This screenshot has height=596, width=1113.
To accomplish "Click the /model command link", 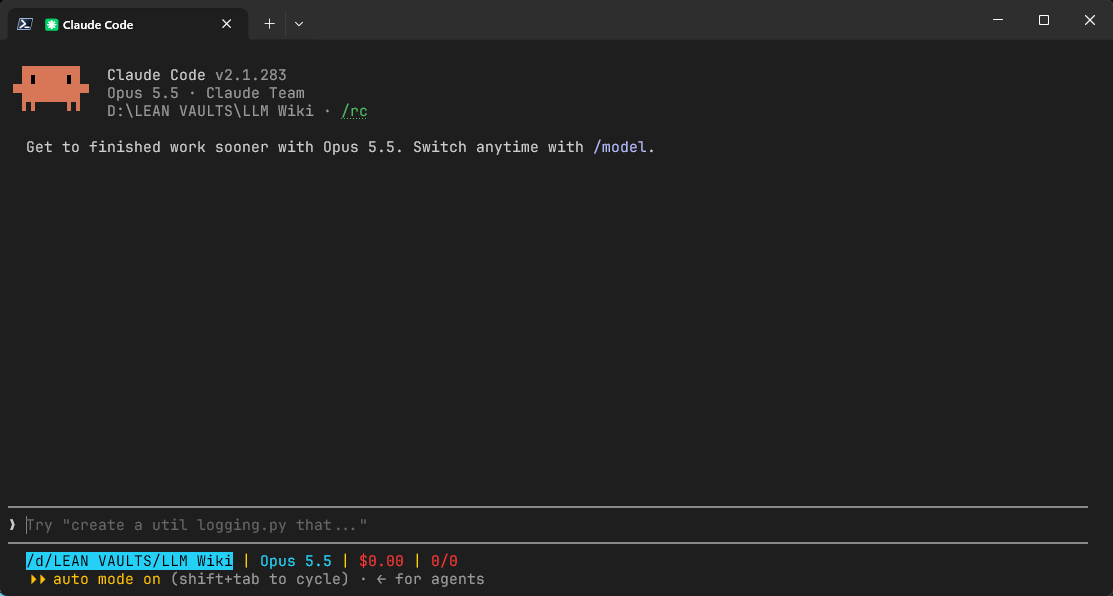I will 620,148.
